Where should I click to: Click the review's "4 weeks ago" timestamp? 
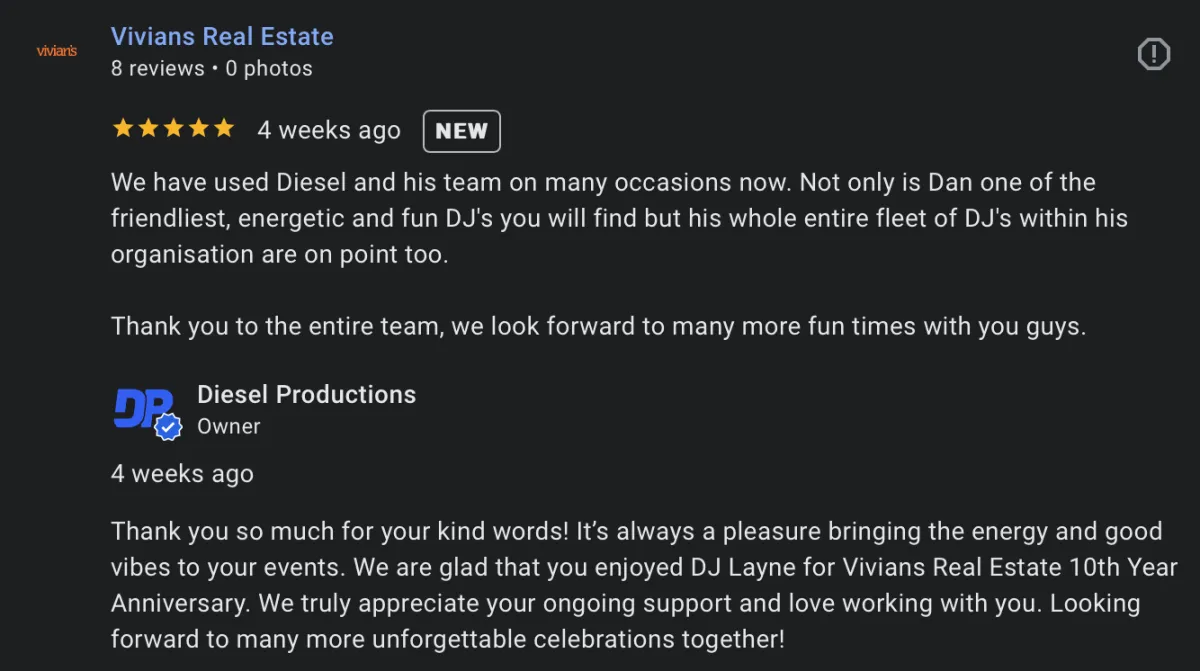[x=329, y=131]
